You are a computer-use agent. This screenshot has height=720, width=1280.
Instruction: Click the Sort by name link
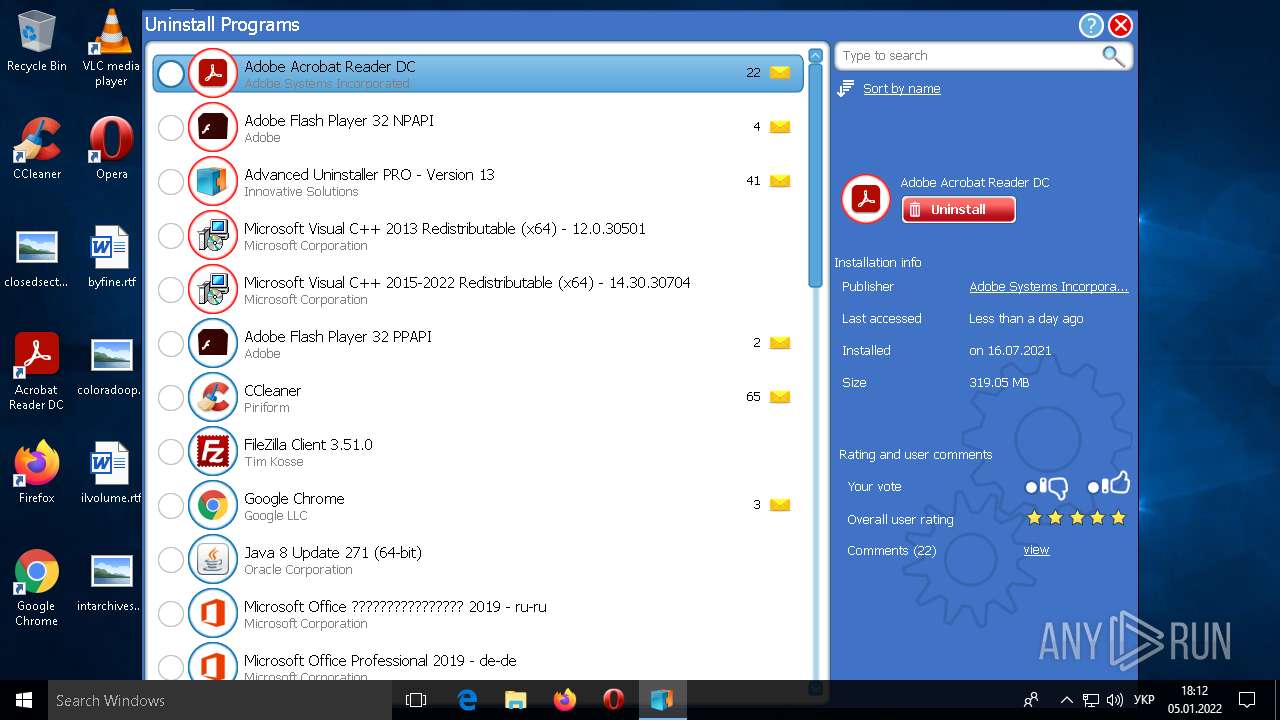901,89
